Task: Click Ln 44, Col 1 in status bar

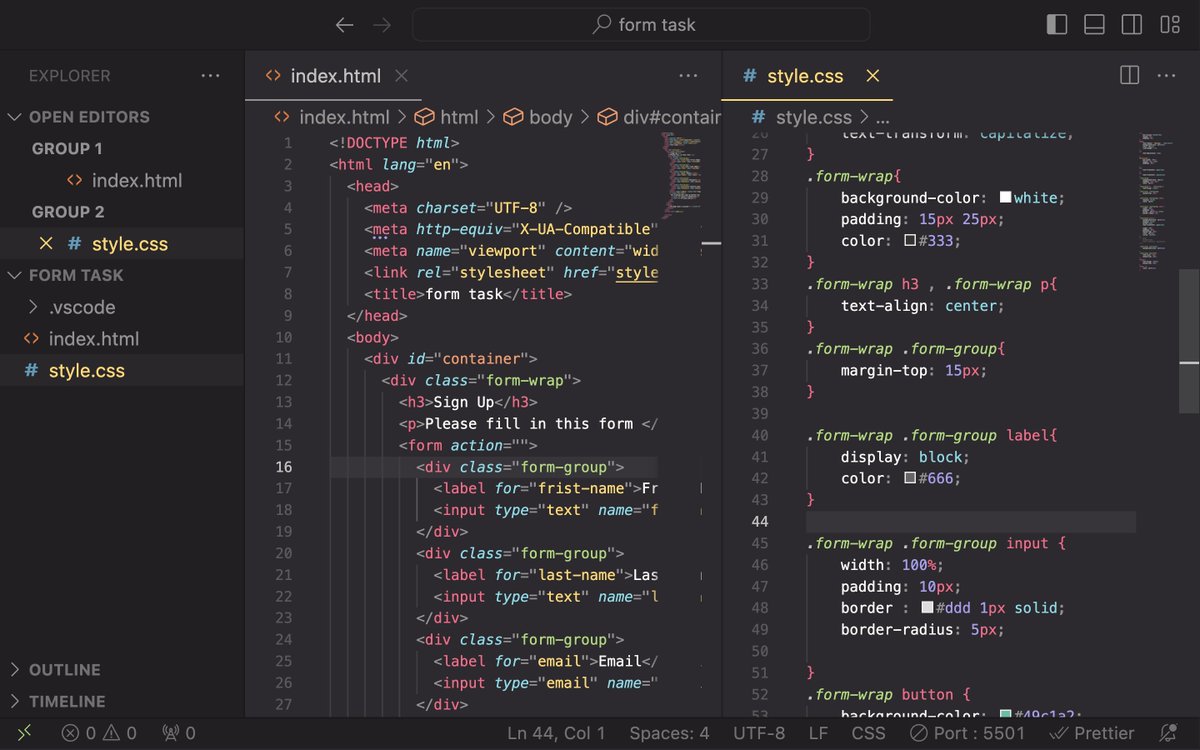Action: pos(556,733)
